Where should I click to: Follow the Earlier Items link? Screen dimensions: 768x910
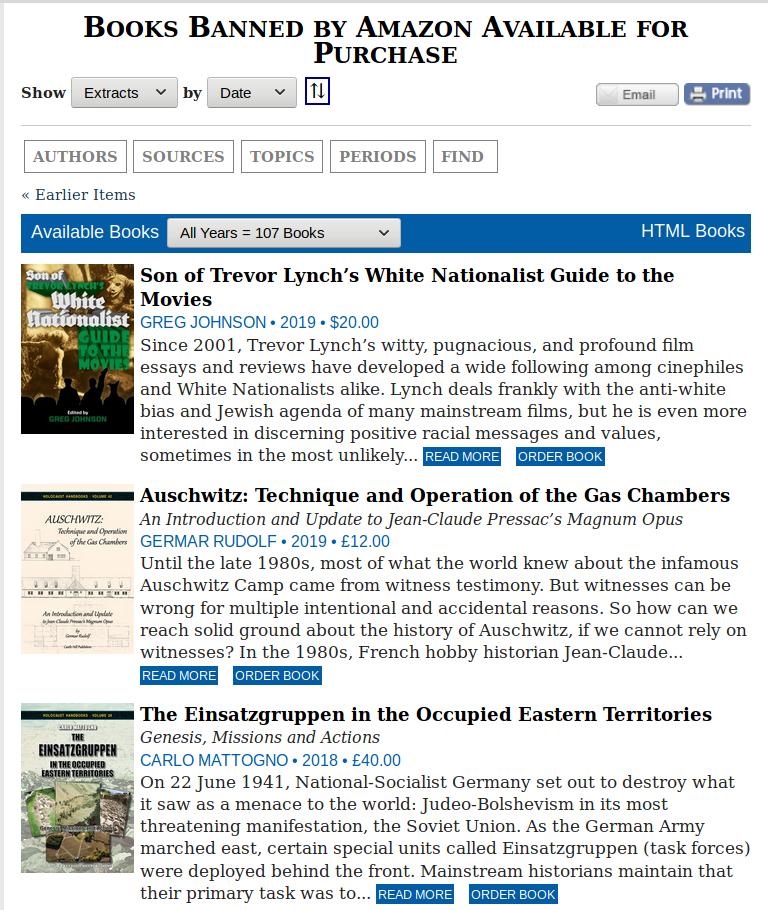click(x=78, y=194)
